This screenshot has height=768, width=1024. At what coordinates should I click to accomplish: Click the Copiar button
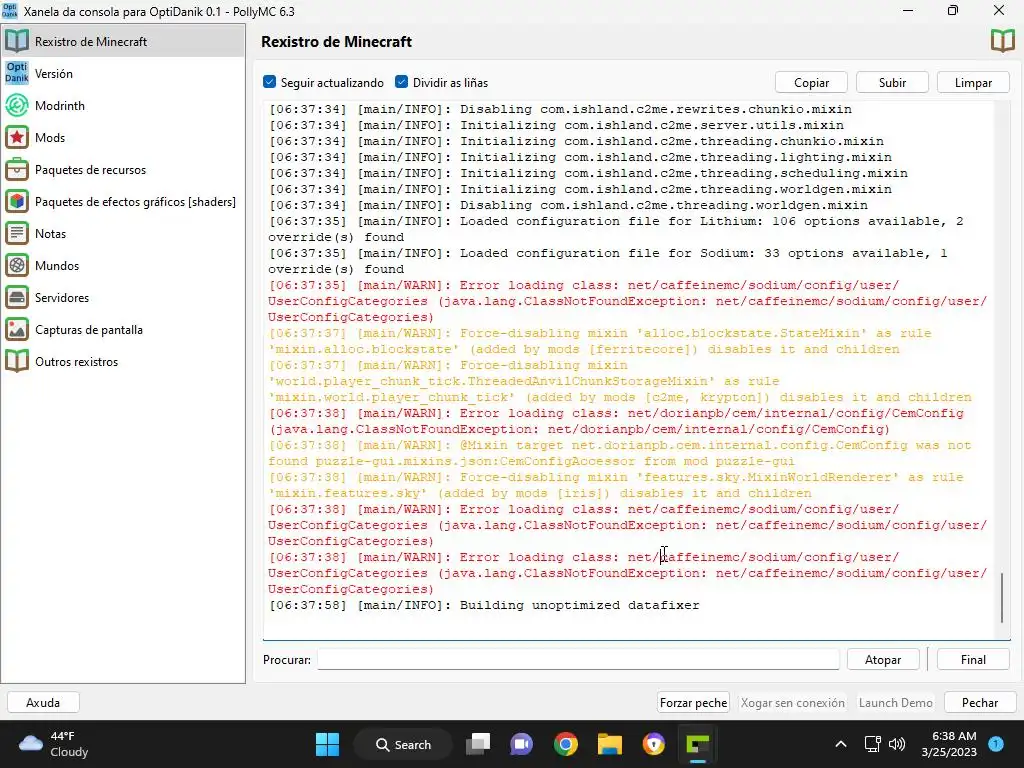pyautogui.click(x=811, y=82)
